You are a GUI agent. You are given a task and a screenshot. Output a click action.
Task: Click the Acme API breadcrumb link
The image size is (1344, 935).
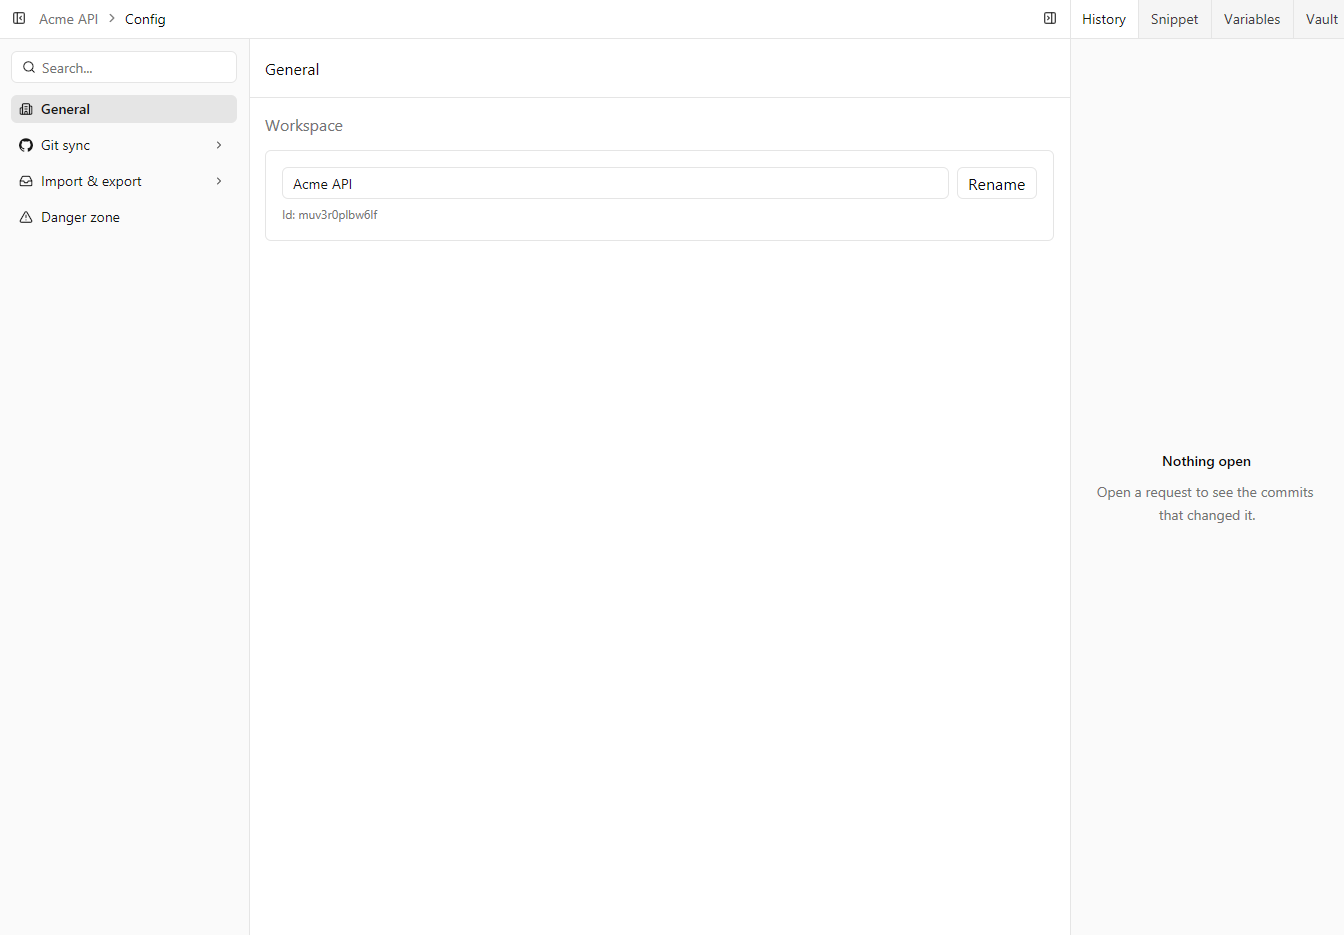pos(68,19)
